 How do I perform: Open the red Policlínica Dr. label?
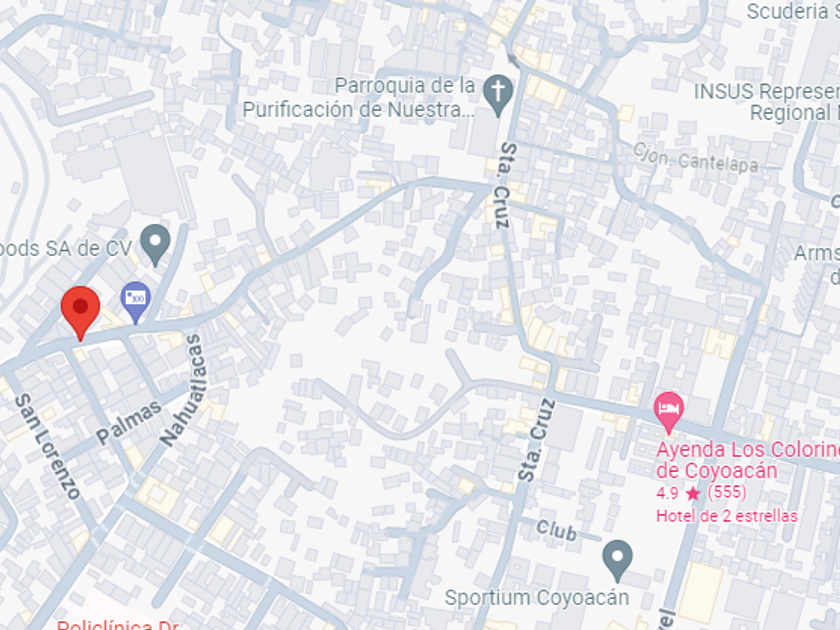click(x=118, y=625)
